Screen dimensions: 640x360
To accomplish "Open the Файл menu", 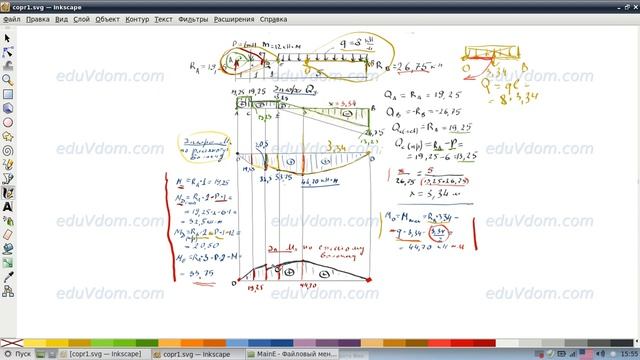I will coord(11,19).
